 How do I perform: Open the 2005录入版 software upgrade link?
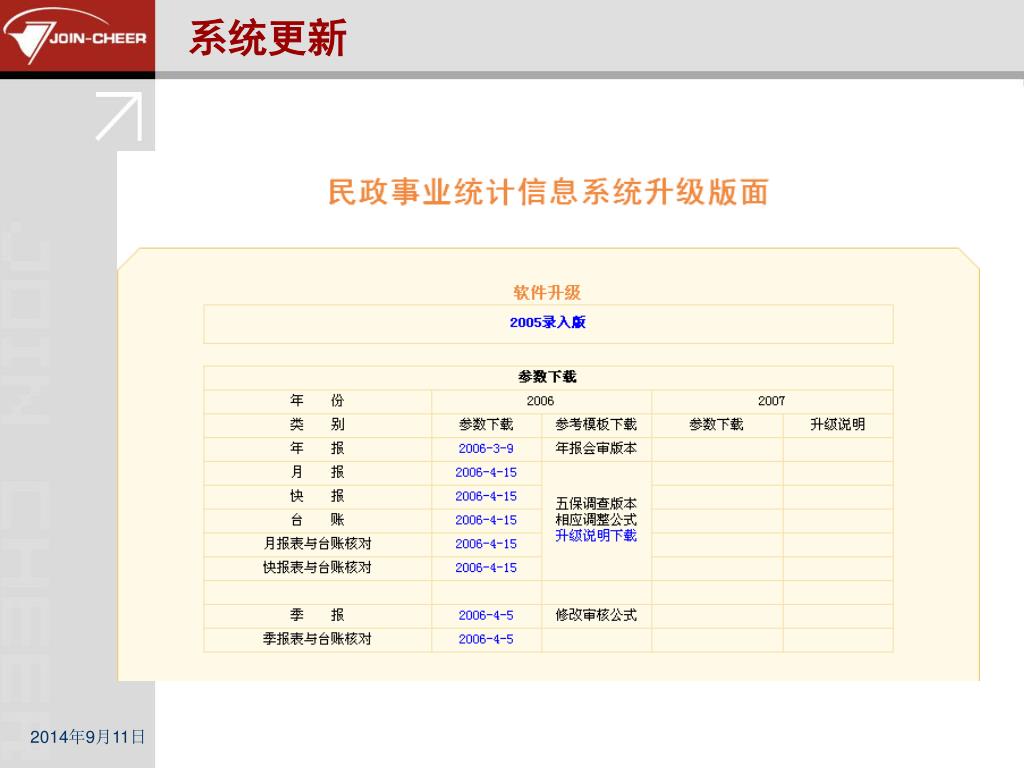[547, 323]
